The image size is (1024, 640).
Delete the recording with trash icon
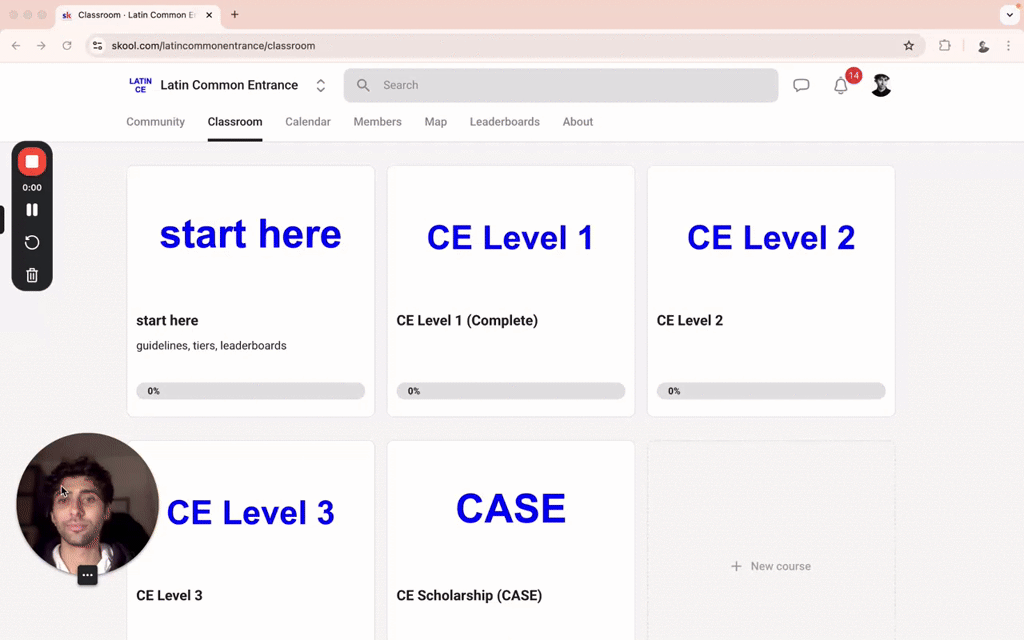[32, 275]
